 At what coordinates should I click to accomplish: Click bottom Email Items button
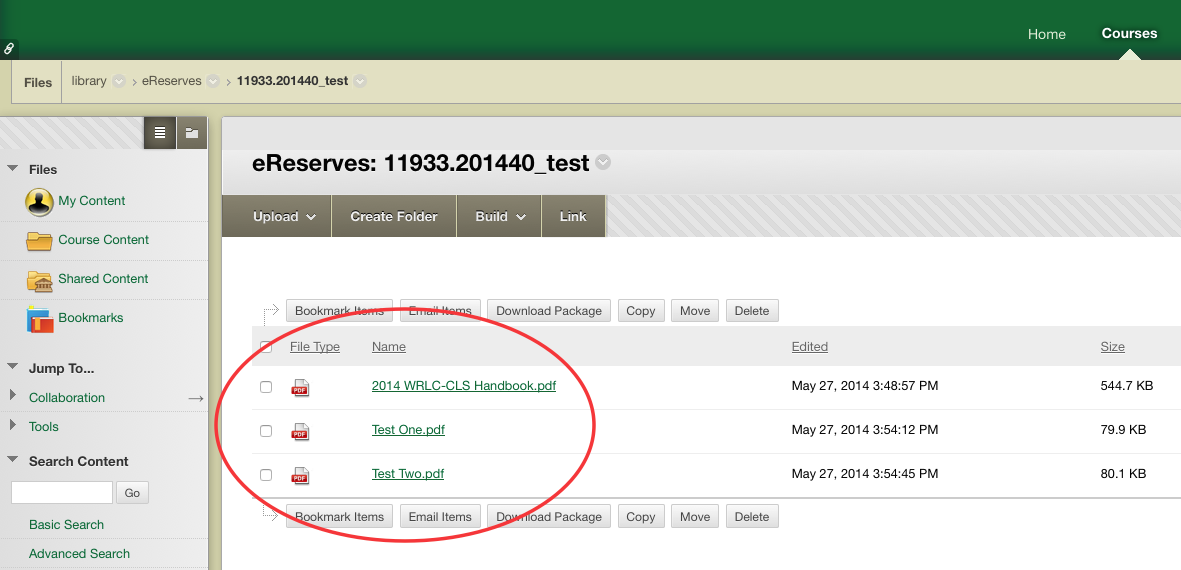(440, 517)
